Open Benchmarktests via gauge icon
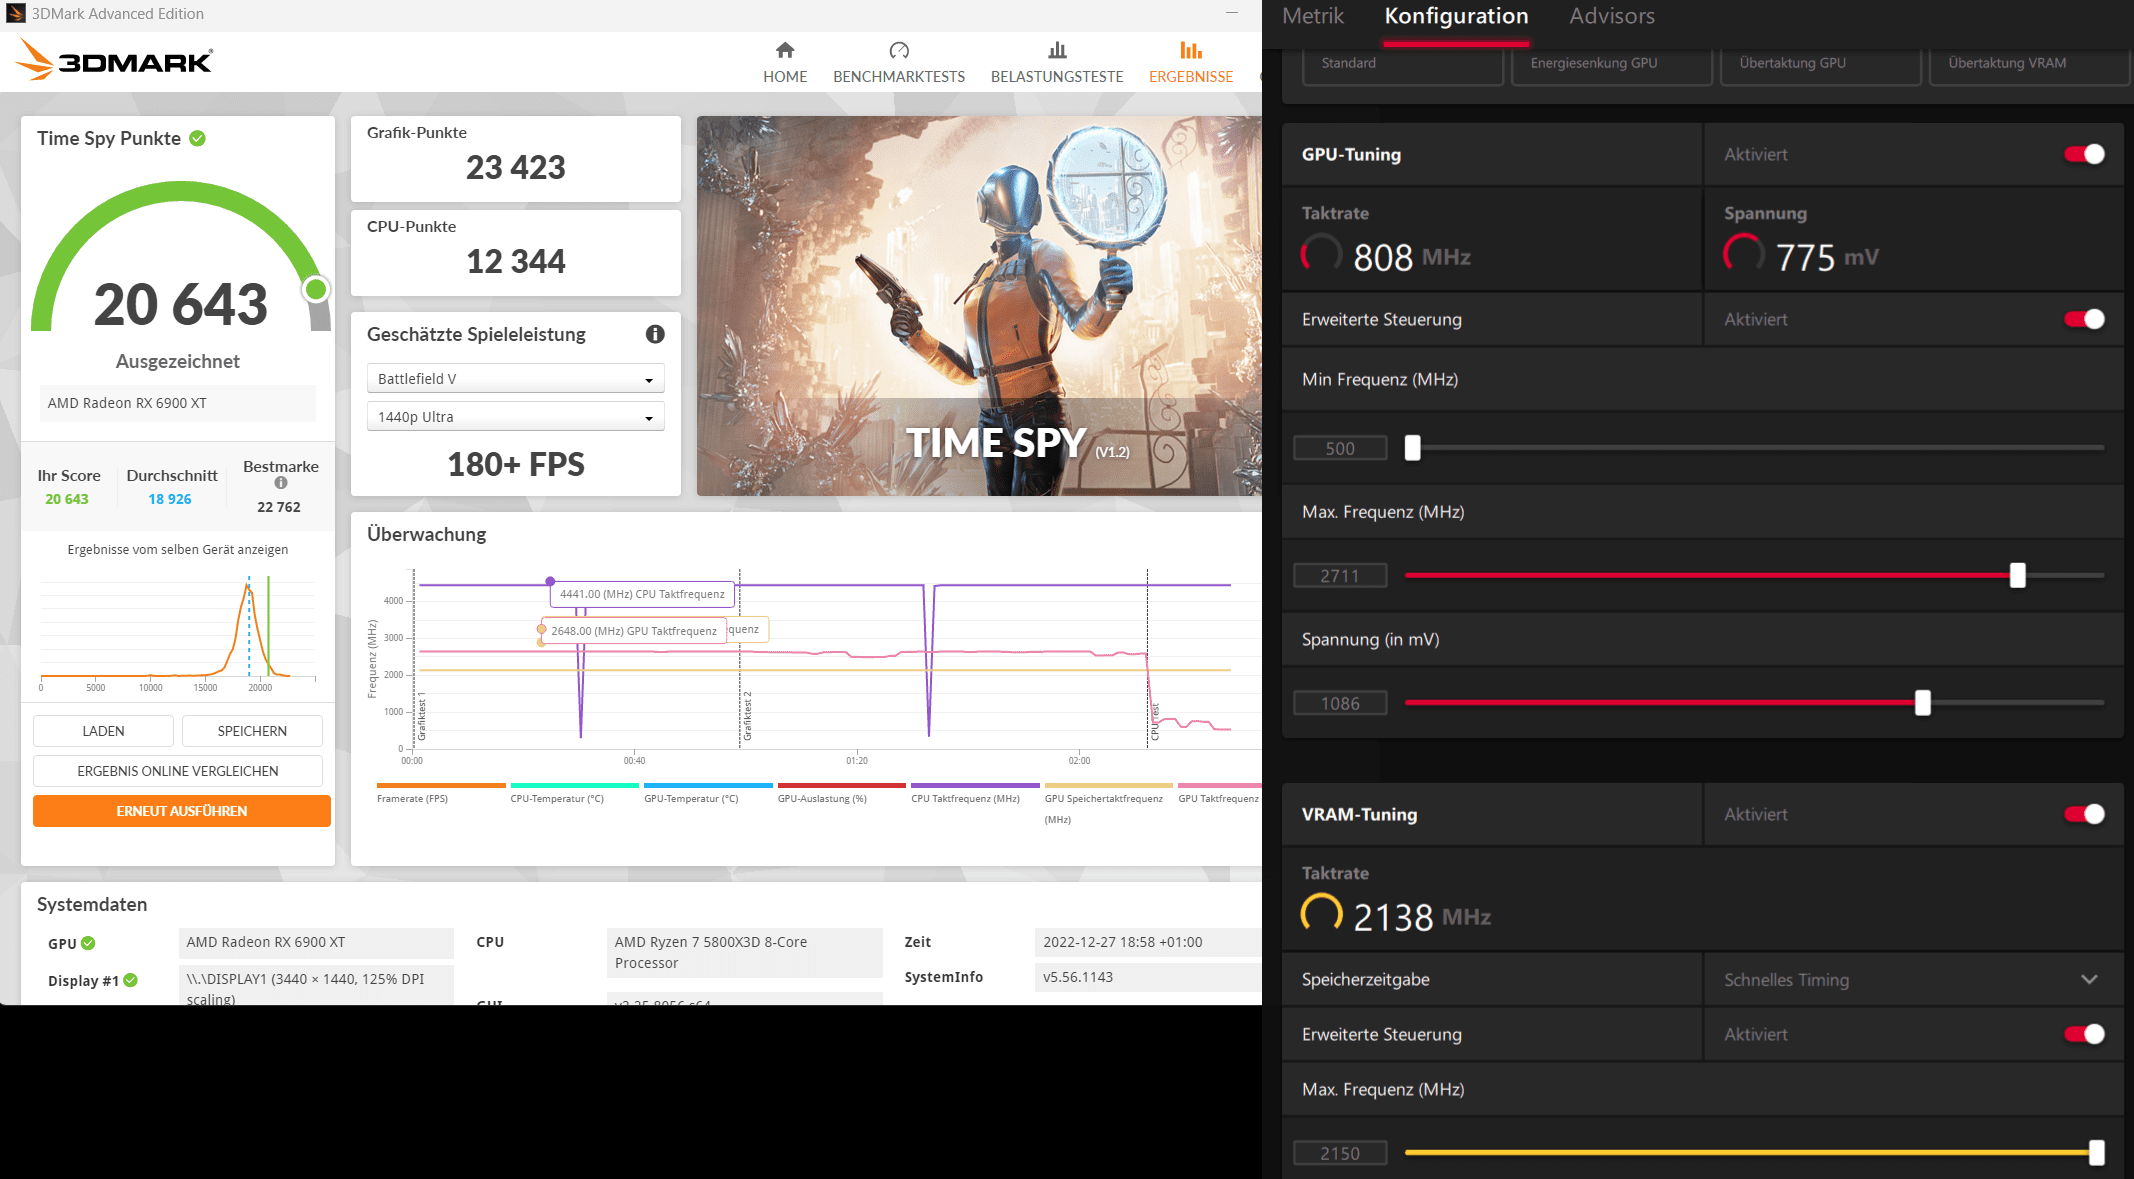 (898, 50)
